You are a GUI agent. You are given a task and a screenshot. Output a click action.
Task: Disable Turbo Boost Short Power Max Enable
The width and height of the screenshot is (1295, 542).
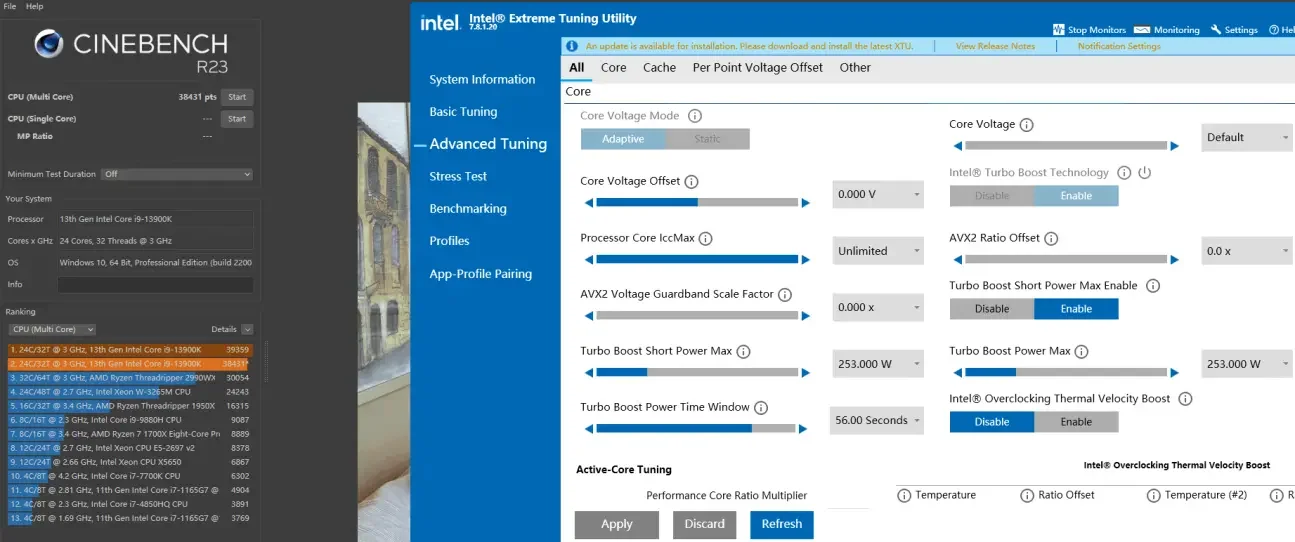991,309
